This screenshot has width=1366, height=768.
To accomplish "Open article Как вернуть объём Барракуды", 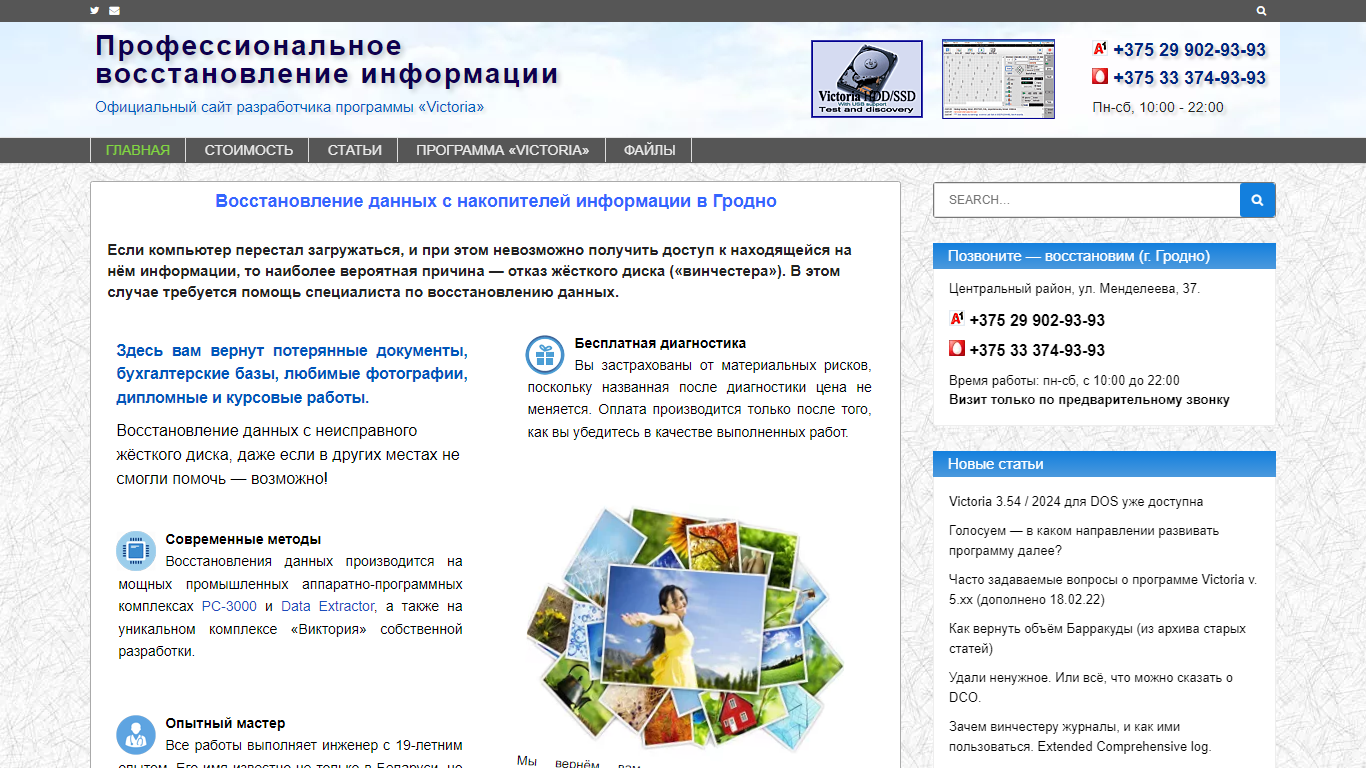I will tap(1098, 639).
